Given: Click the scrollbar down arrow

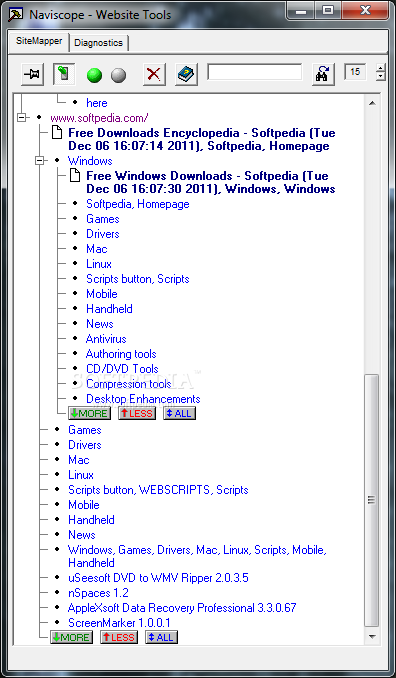Looking at the screenshot, I should (x=371, y=636).
